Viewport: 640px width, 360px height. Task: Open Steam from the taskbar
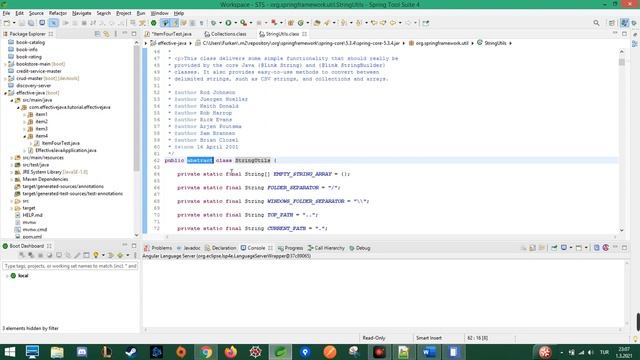point(131,352)
